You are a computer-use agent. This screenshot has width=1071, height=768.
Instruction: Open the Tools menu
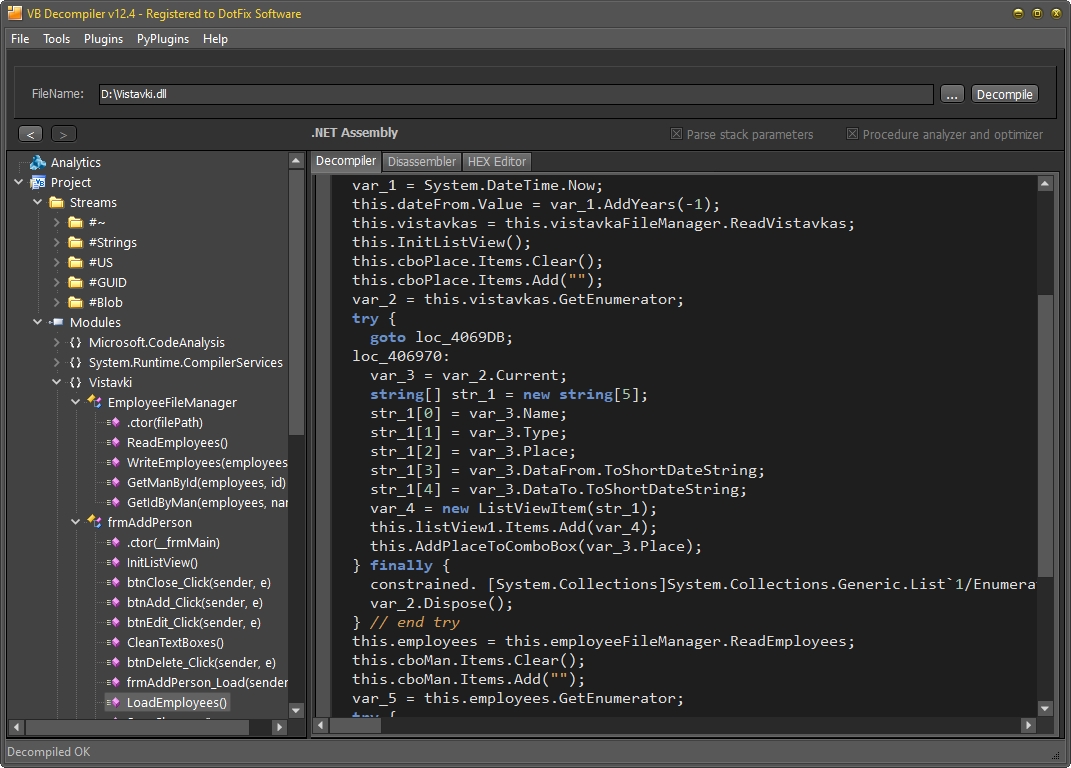point(56,39)
